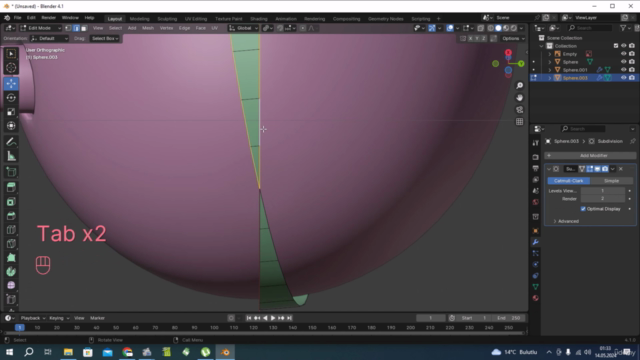640x360 pixels.
Task: Click the Render levels value field
Action: click(602, 199)
